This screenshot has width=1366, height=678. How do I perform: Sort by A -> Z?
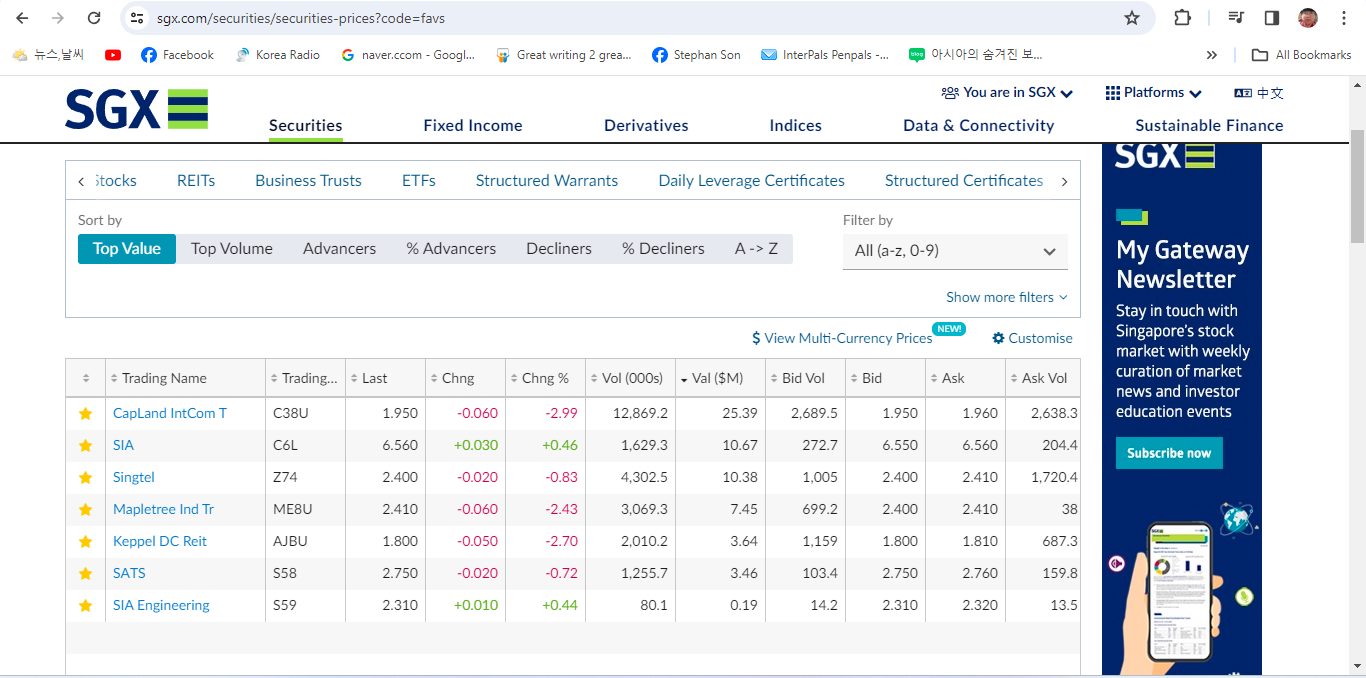[x=756, y=249]
